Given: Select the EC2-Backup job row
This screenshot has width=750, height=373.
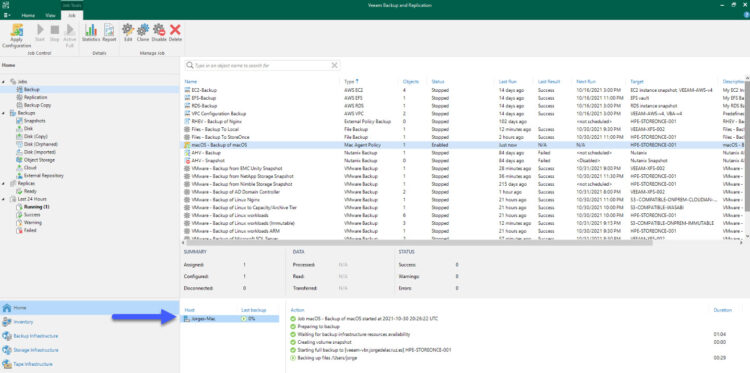Looking at the screenshot, I should click(x=462, y=89).
